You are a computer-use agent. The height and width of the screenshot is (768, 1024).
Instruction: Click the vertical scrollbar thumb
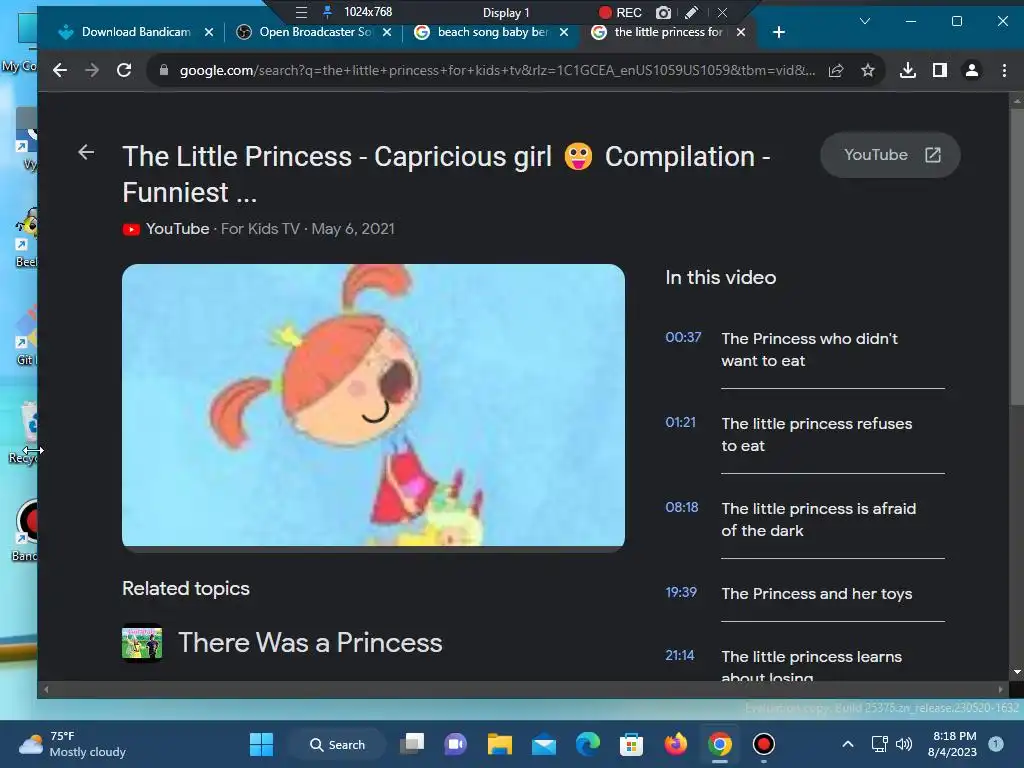click(1016, 255)
